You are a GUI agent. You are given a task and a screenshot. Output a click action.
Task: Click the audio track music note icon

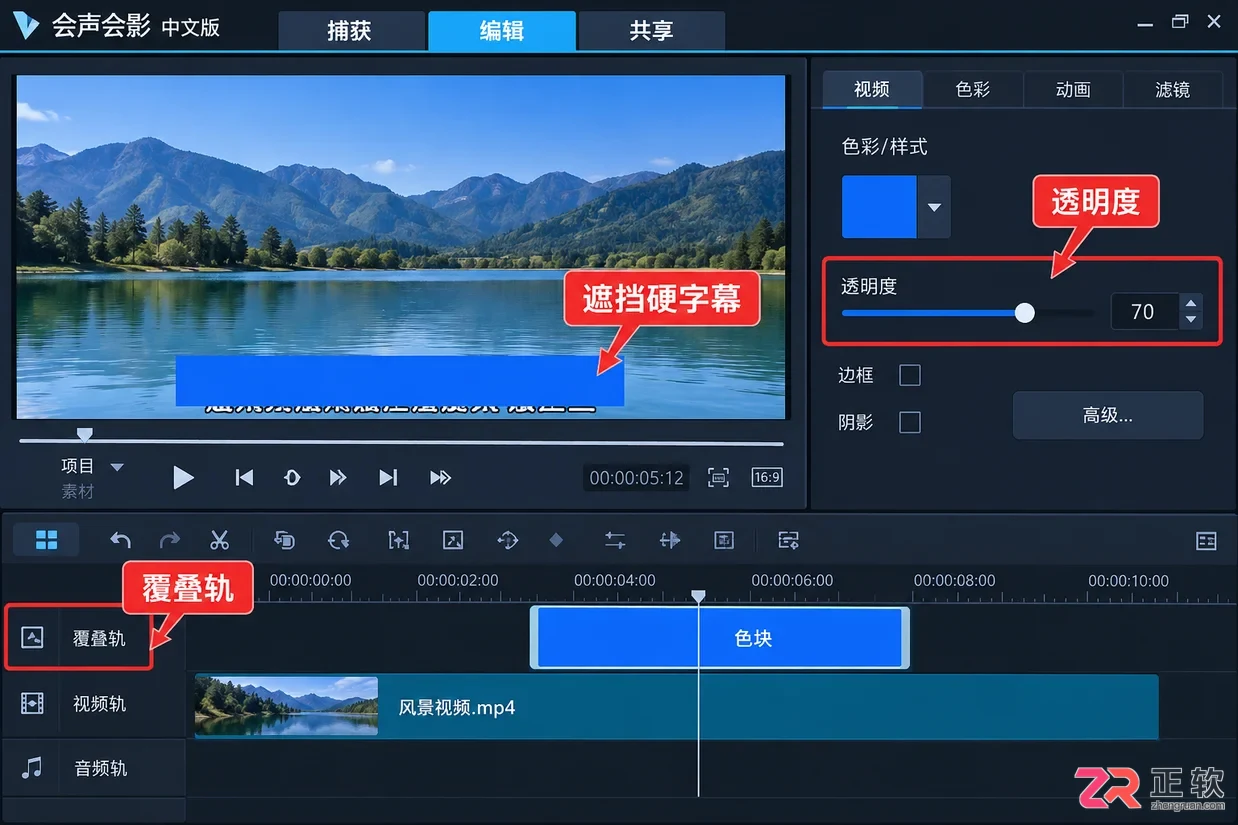click(x=32, y=768)
